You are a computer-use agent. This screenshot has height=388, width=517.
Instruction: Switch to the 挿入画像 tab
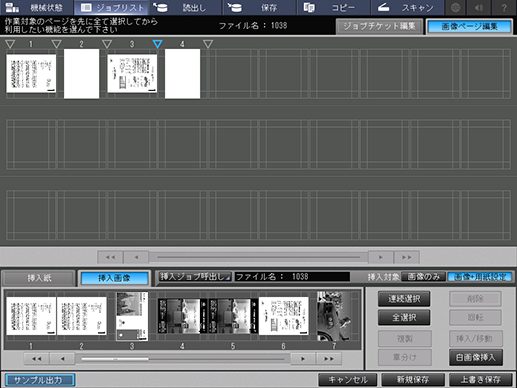pos(114,278)
